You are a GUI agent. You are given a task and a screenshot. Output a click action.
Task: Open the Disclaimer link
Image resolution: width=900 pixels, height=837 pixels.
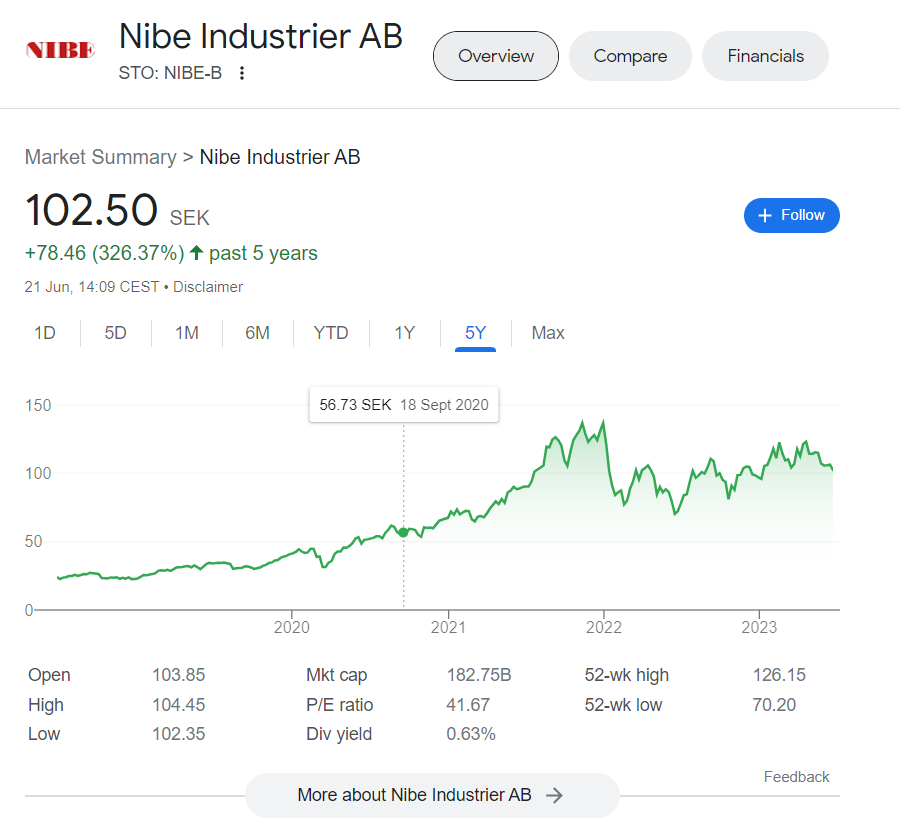(208, 286)
